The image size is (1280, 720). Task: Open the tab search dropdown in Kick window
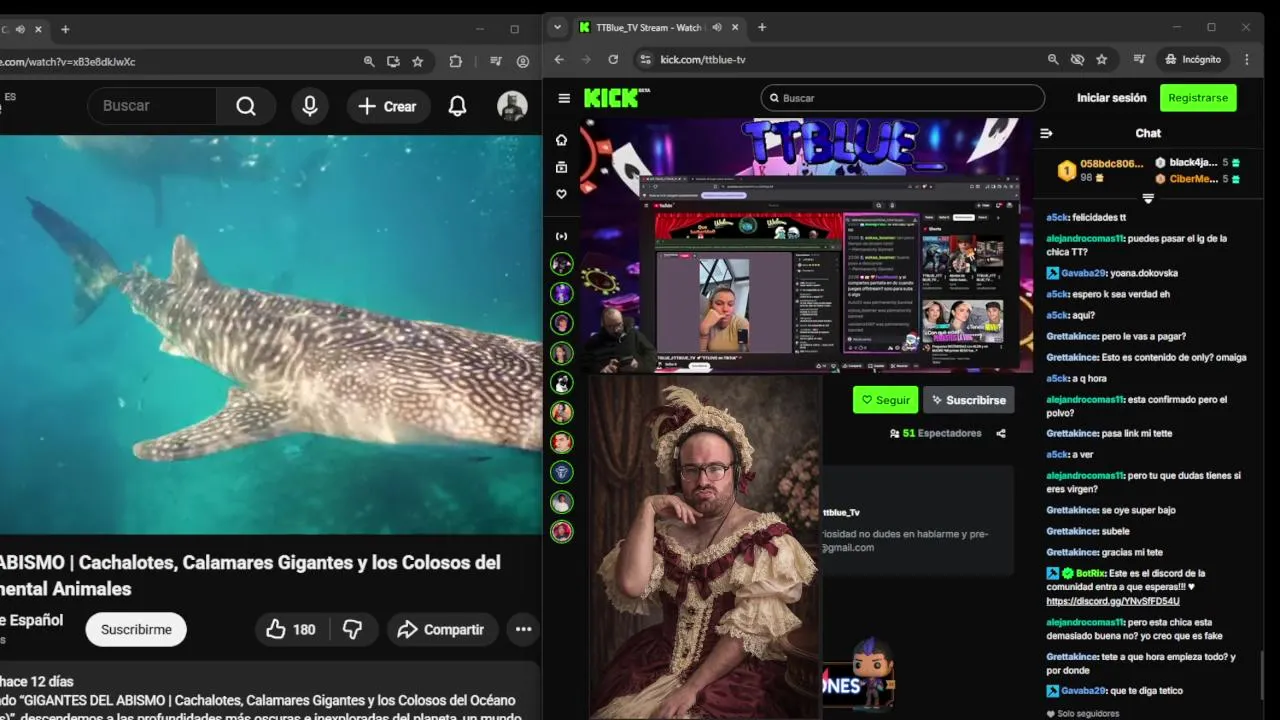click(x=558, y=28)
